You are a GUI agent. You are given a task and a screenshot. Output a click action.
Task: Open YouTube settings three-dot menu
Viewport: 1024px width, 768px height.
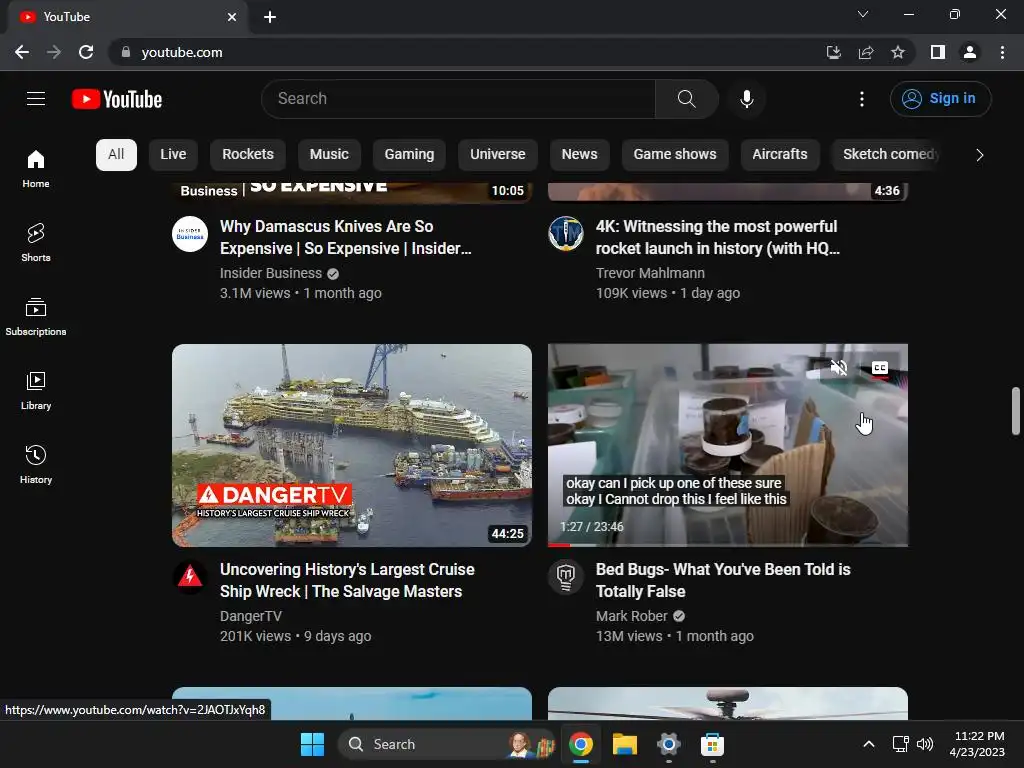(861, 99)
